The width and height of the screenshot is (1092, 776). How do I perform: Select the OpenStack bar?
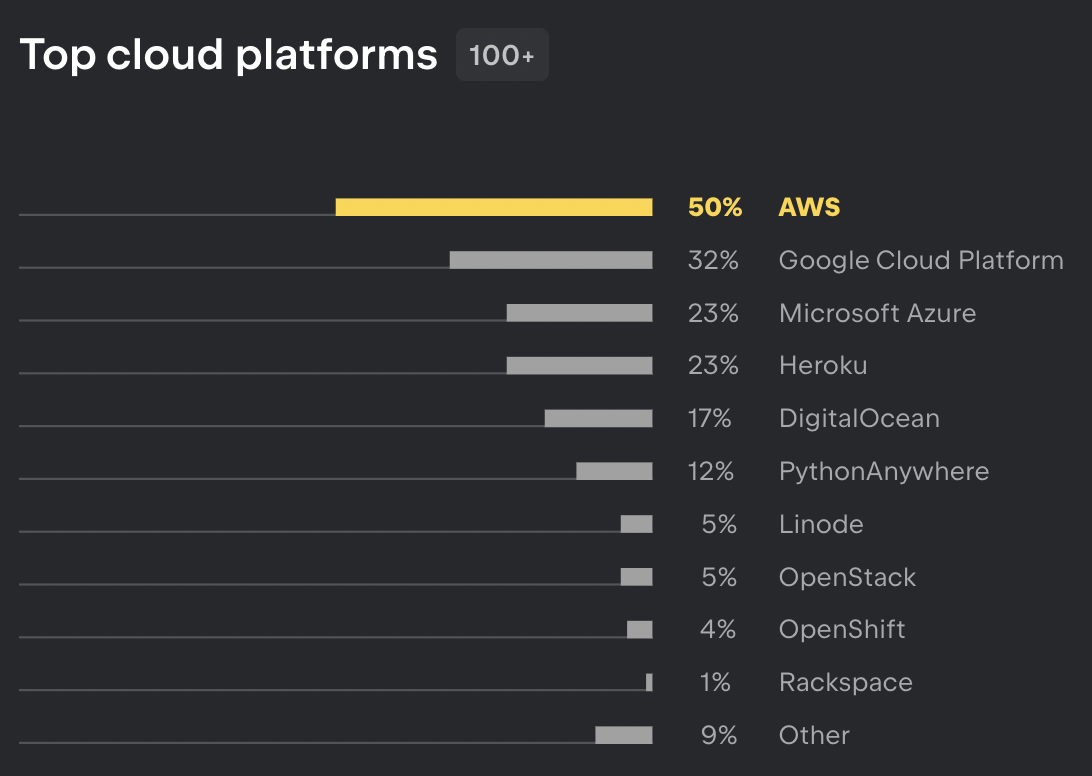pos(637,577)
